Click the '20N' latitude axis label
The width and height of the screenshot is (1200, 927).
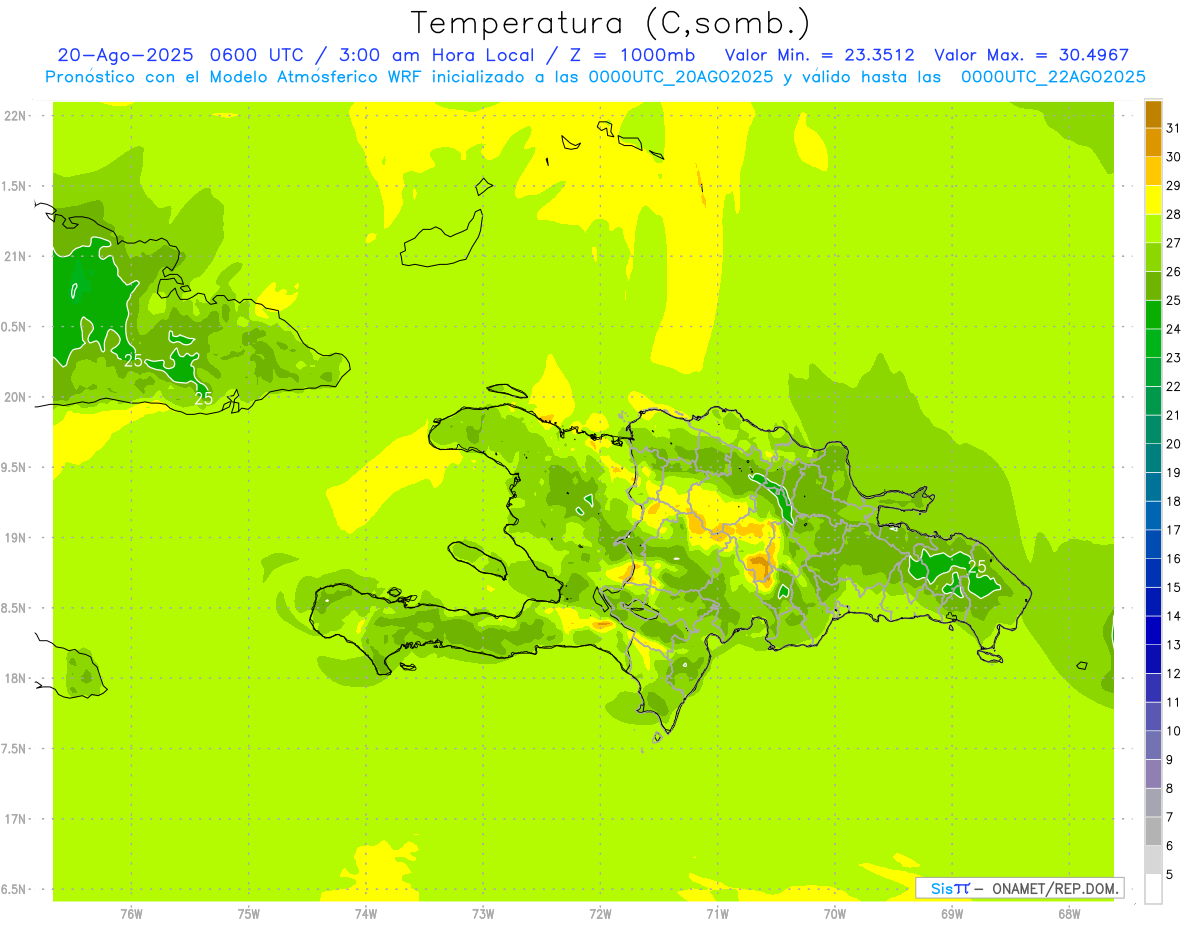coord(16,398)
